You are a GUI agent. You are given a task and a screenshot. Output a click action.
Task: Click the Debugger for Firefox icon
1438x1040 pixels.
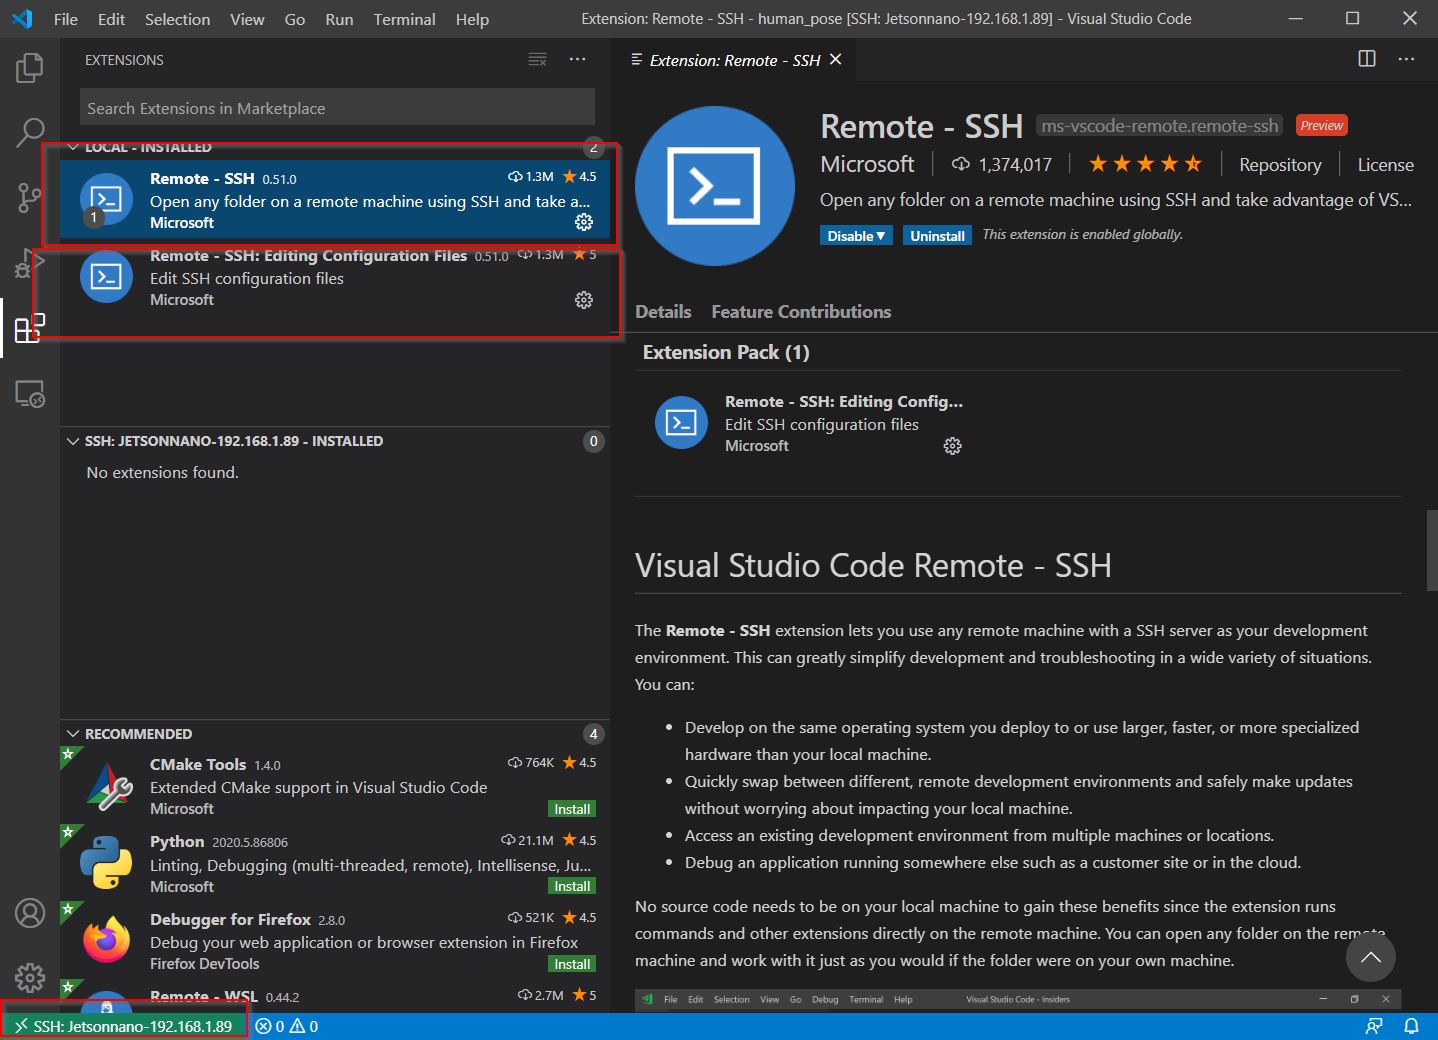[106, 940]
